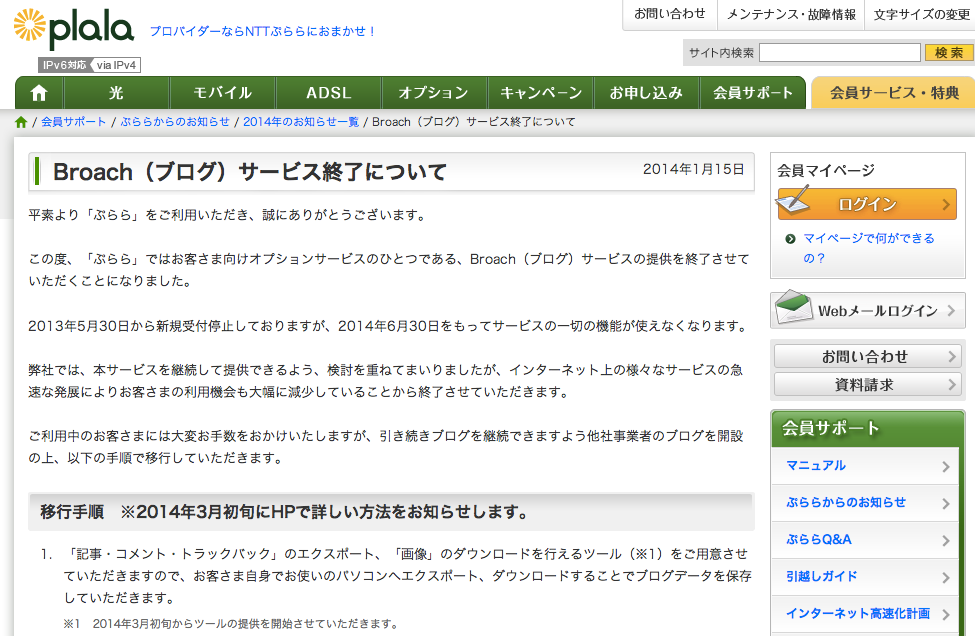This screenshot has width=975, height=636.
Task: Click the chevron in the マニュアル row
Action: coord(946,466)
